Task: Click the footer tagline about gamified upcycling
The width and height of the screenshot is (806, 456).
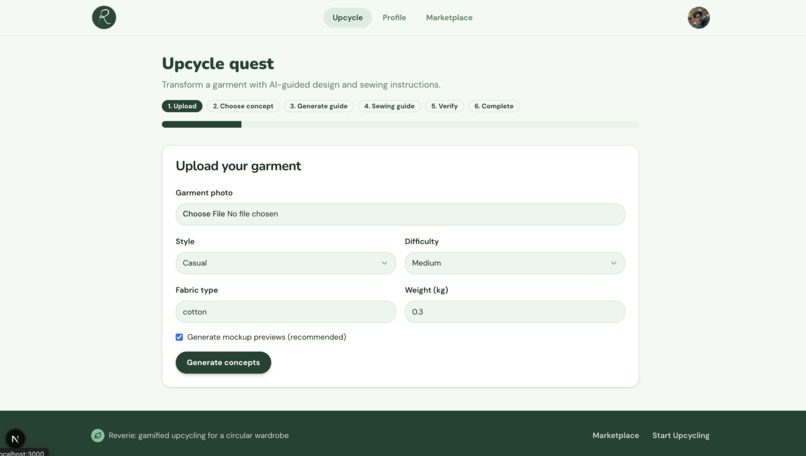Action: coord(198,435)
